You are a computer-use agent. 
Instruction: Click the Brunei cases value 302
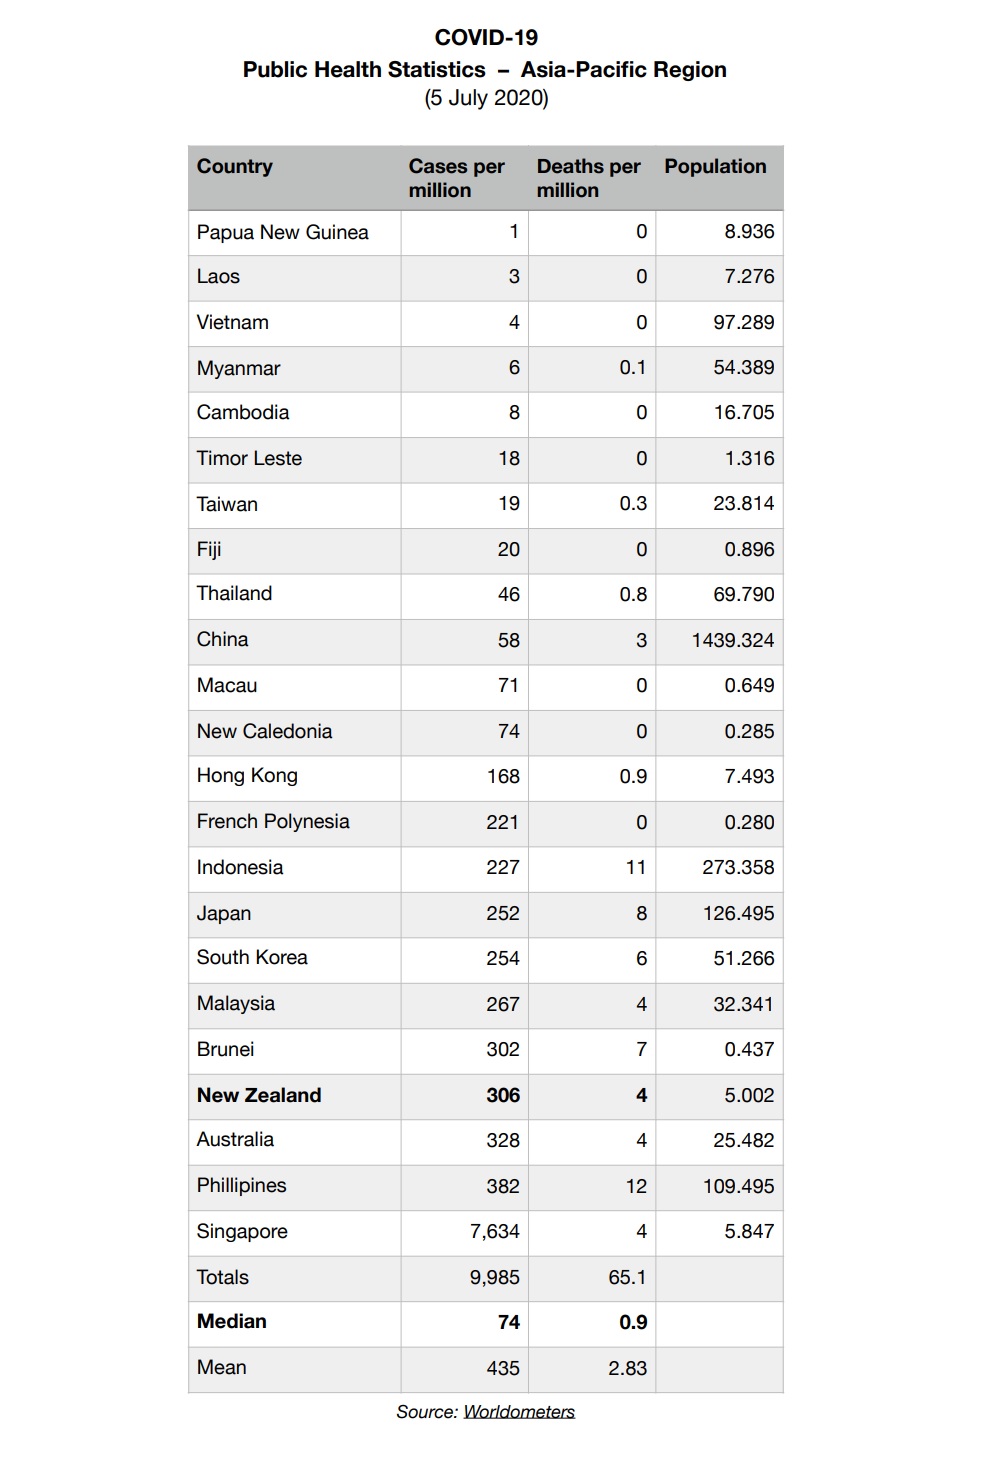tap(503, 1049)
